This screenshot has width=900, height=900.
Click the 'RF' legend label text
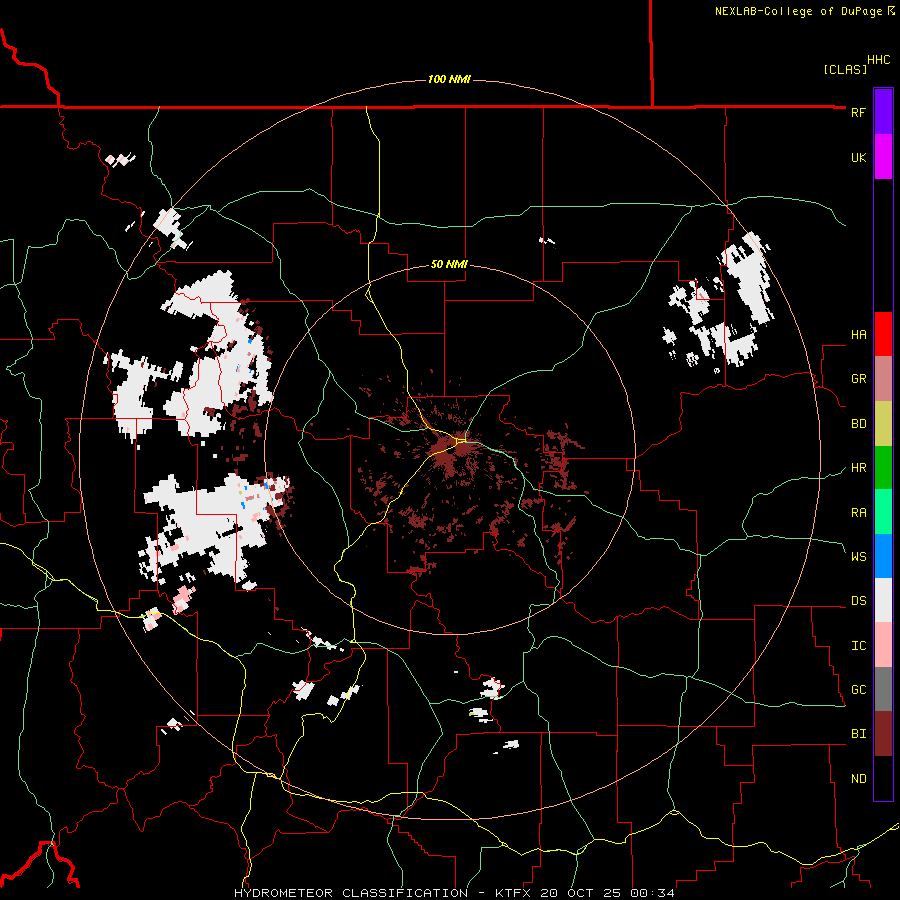(x=858, y=112)
